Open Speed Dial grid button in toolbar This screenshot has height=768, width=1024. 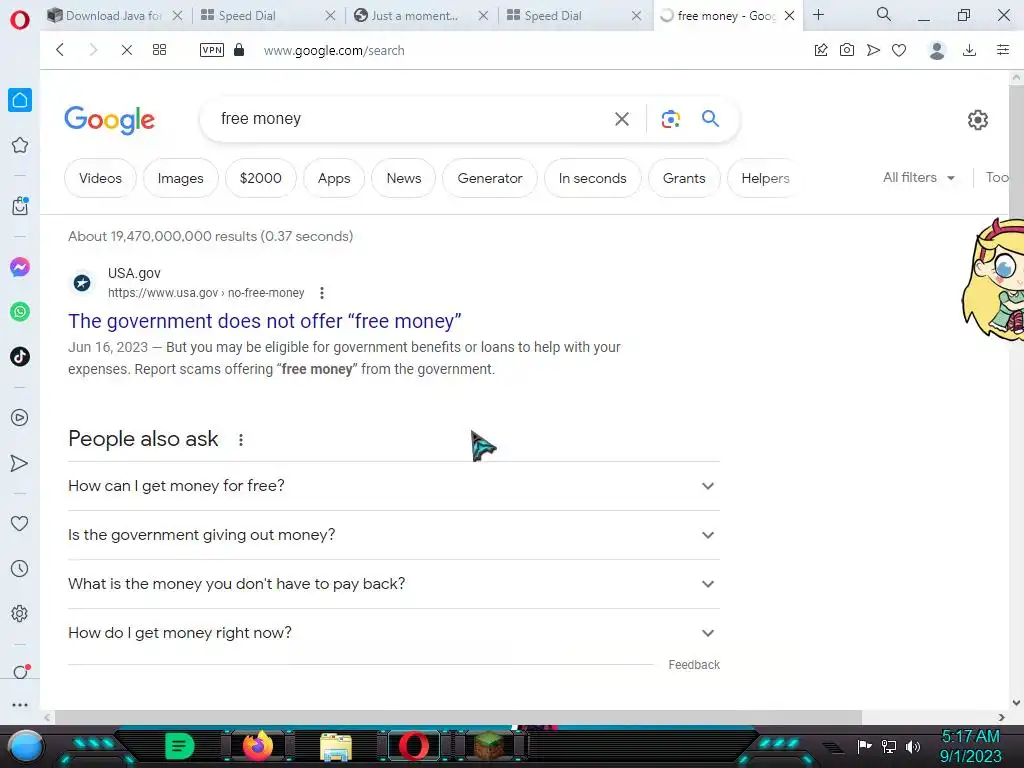159,50
